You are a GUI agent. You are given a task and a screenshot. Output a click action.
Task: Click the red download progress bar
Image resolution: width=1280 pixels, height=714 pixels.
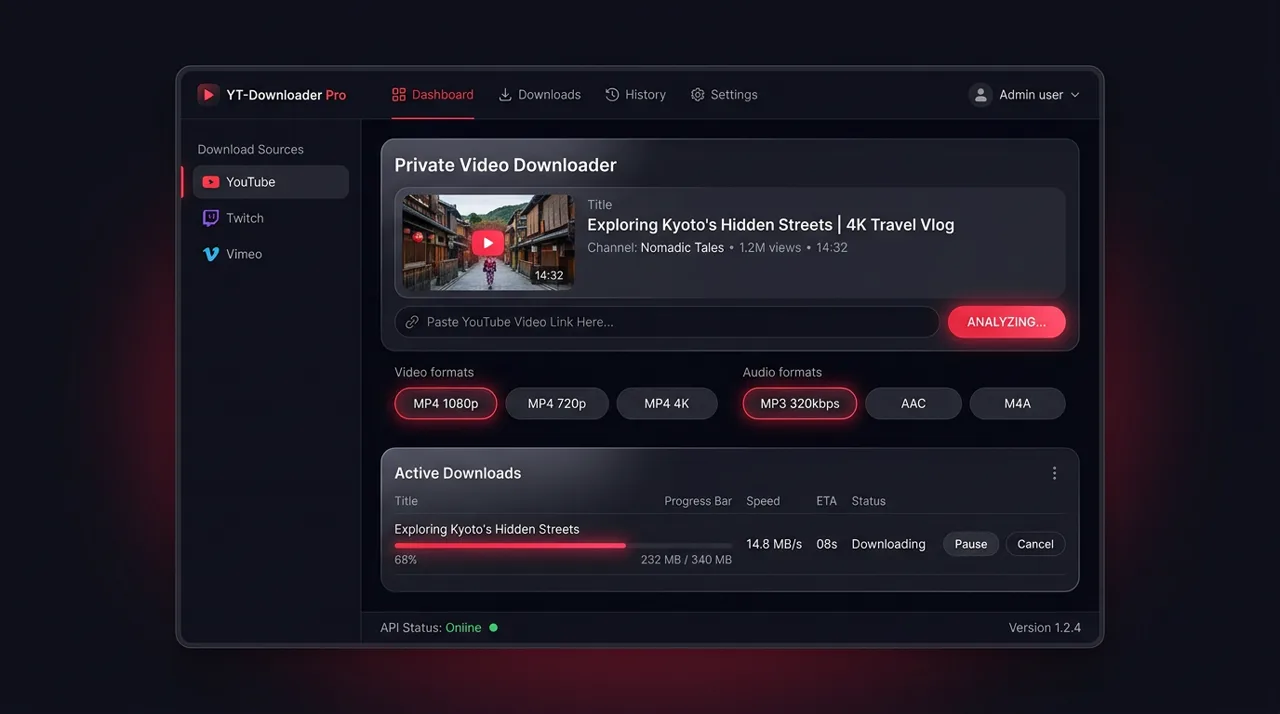(x=510, y=546)
